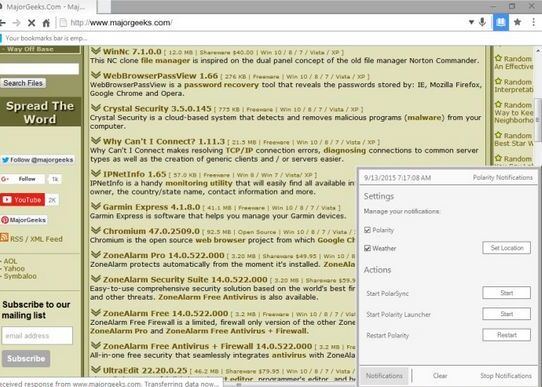
Task: Toggle the Weather notifications checkbox
Action: click(367, 248)
